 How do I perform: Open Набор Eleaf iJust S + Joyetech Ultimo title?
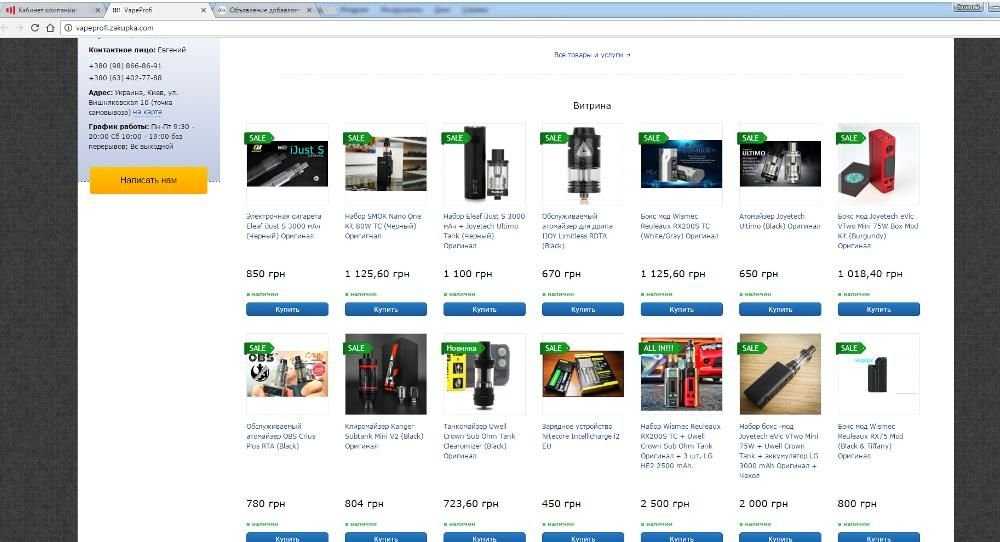(484, 231)
